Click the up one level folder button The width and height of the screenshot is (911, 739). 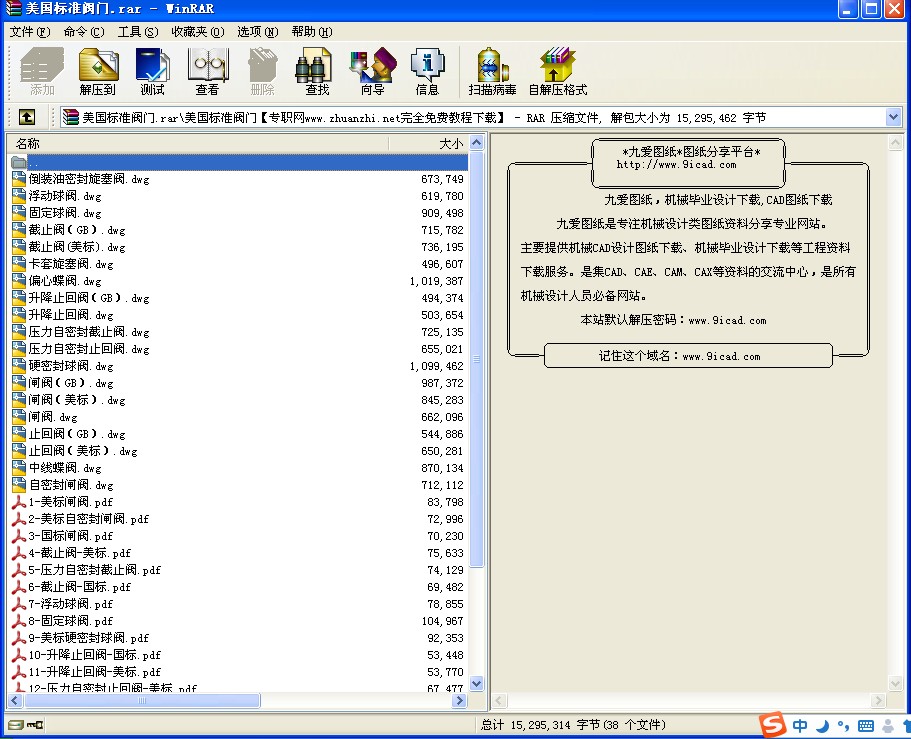click(x=28, y=118)
